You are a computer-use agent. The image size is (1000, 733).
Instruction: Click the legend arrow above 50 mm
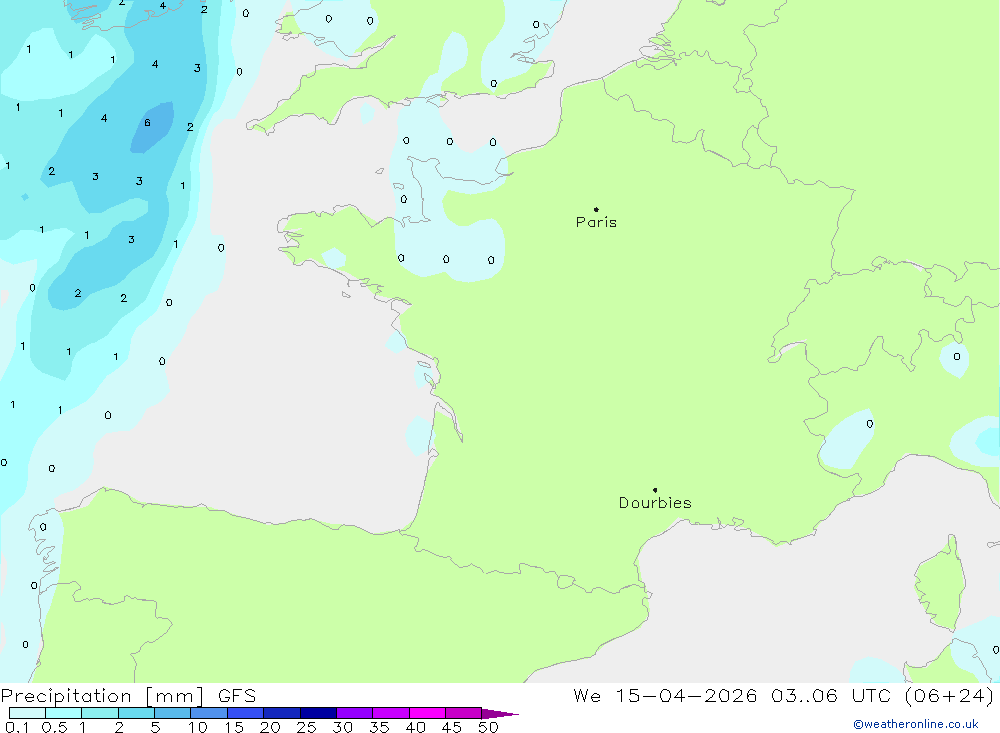tap(499, 714)
